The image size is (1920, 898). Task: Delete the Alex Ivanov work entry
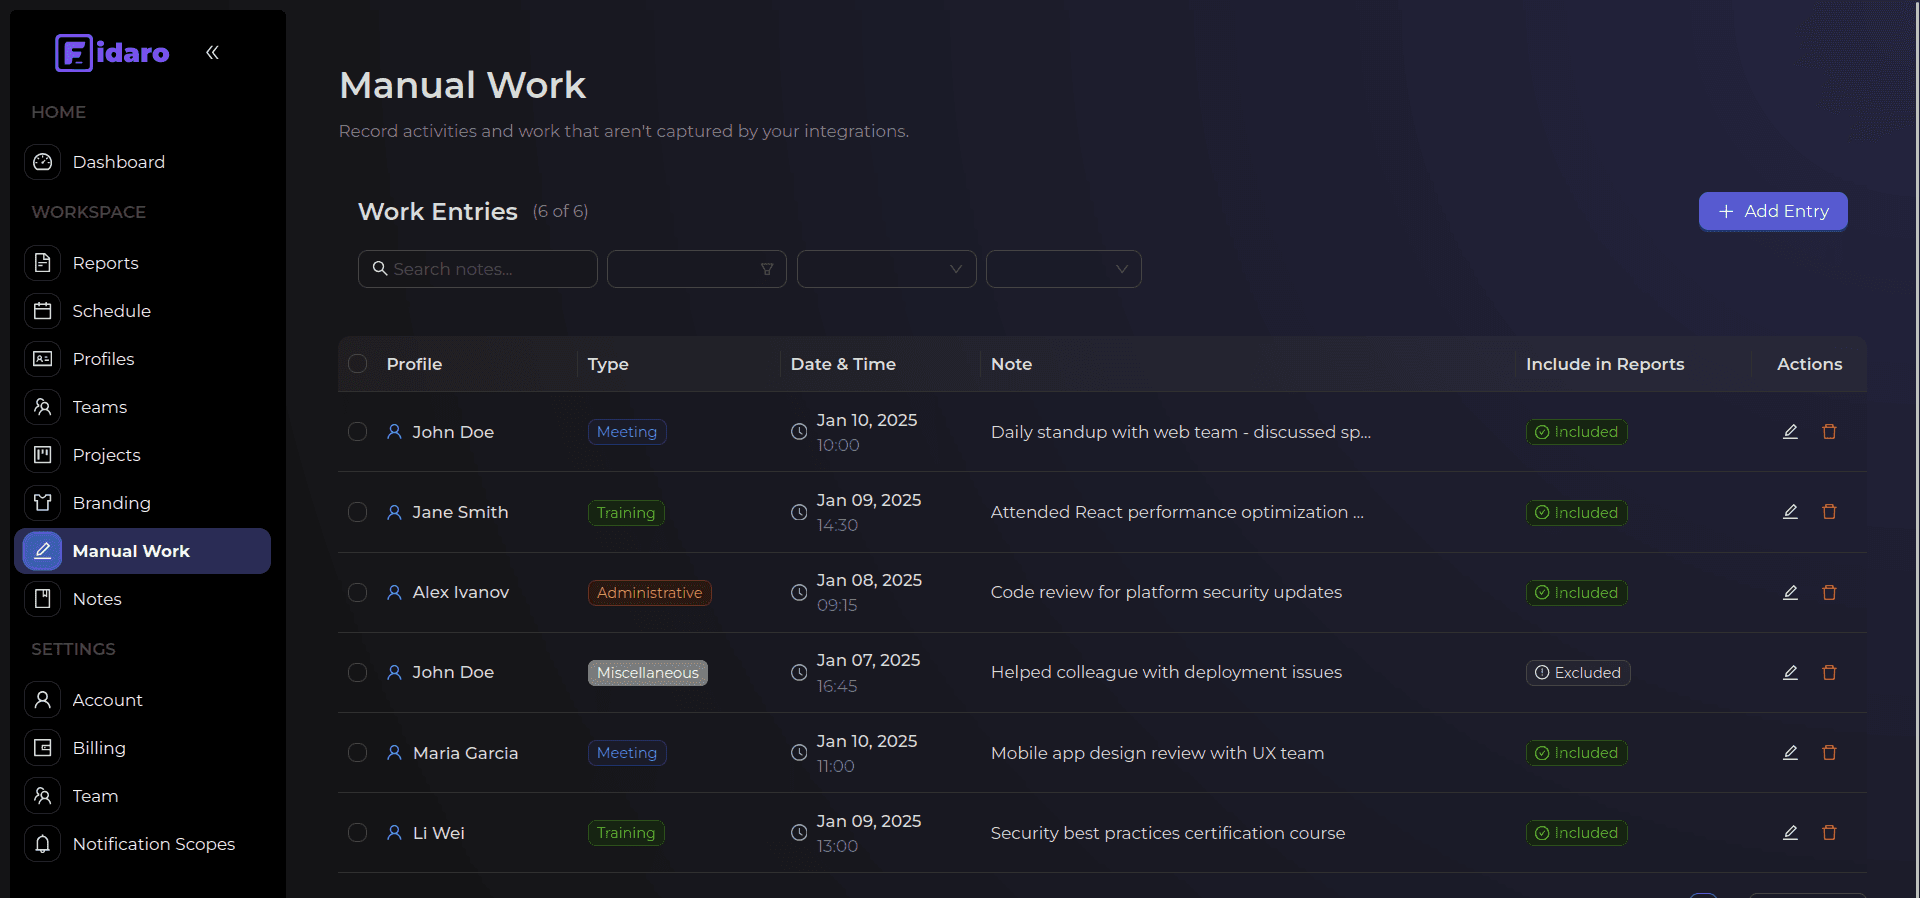click(x=1829, y=593)
